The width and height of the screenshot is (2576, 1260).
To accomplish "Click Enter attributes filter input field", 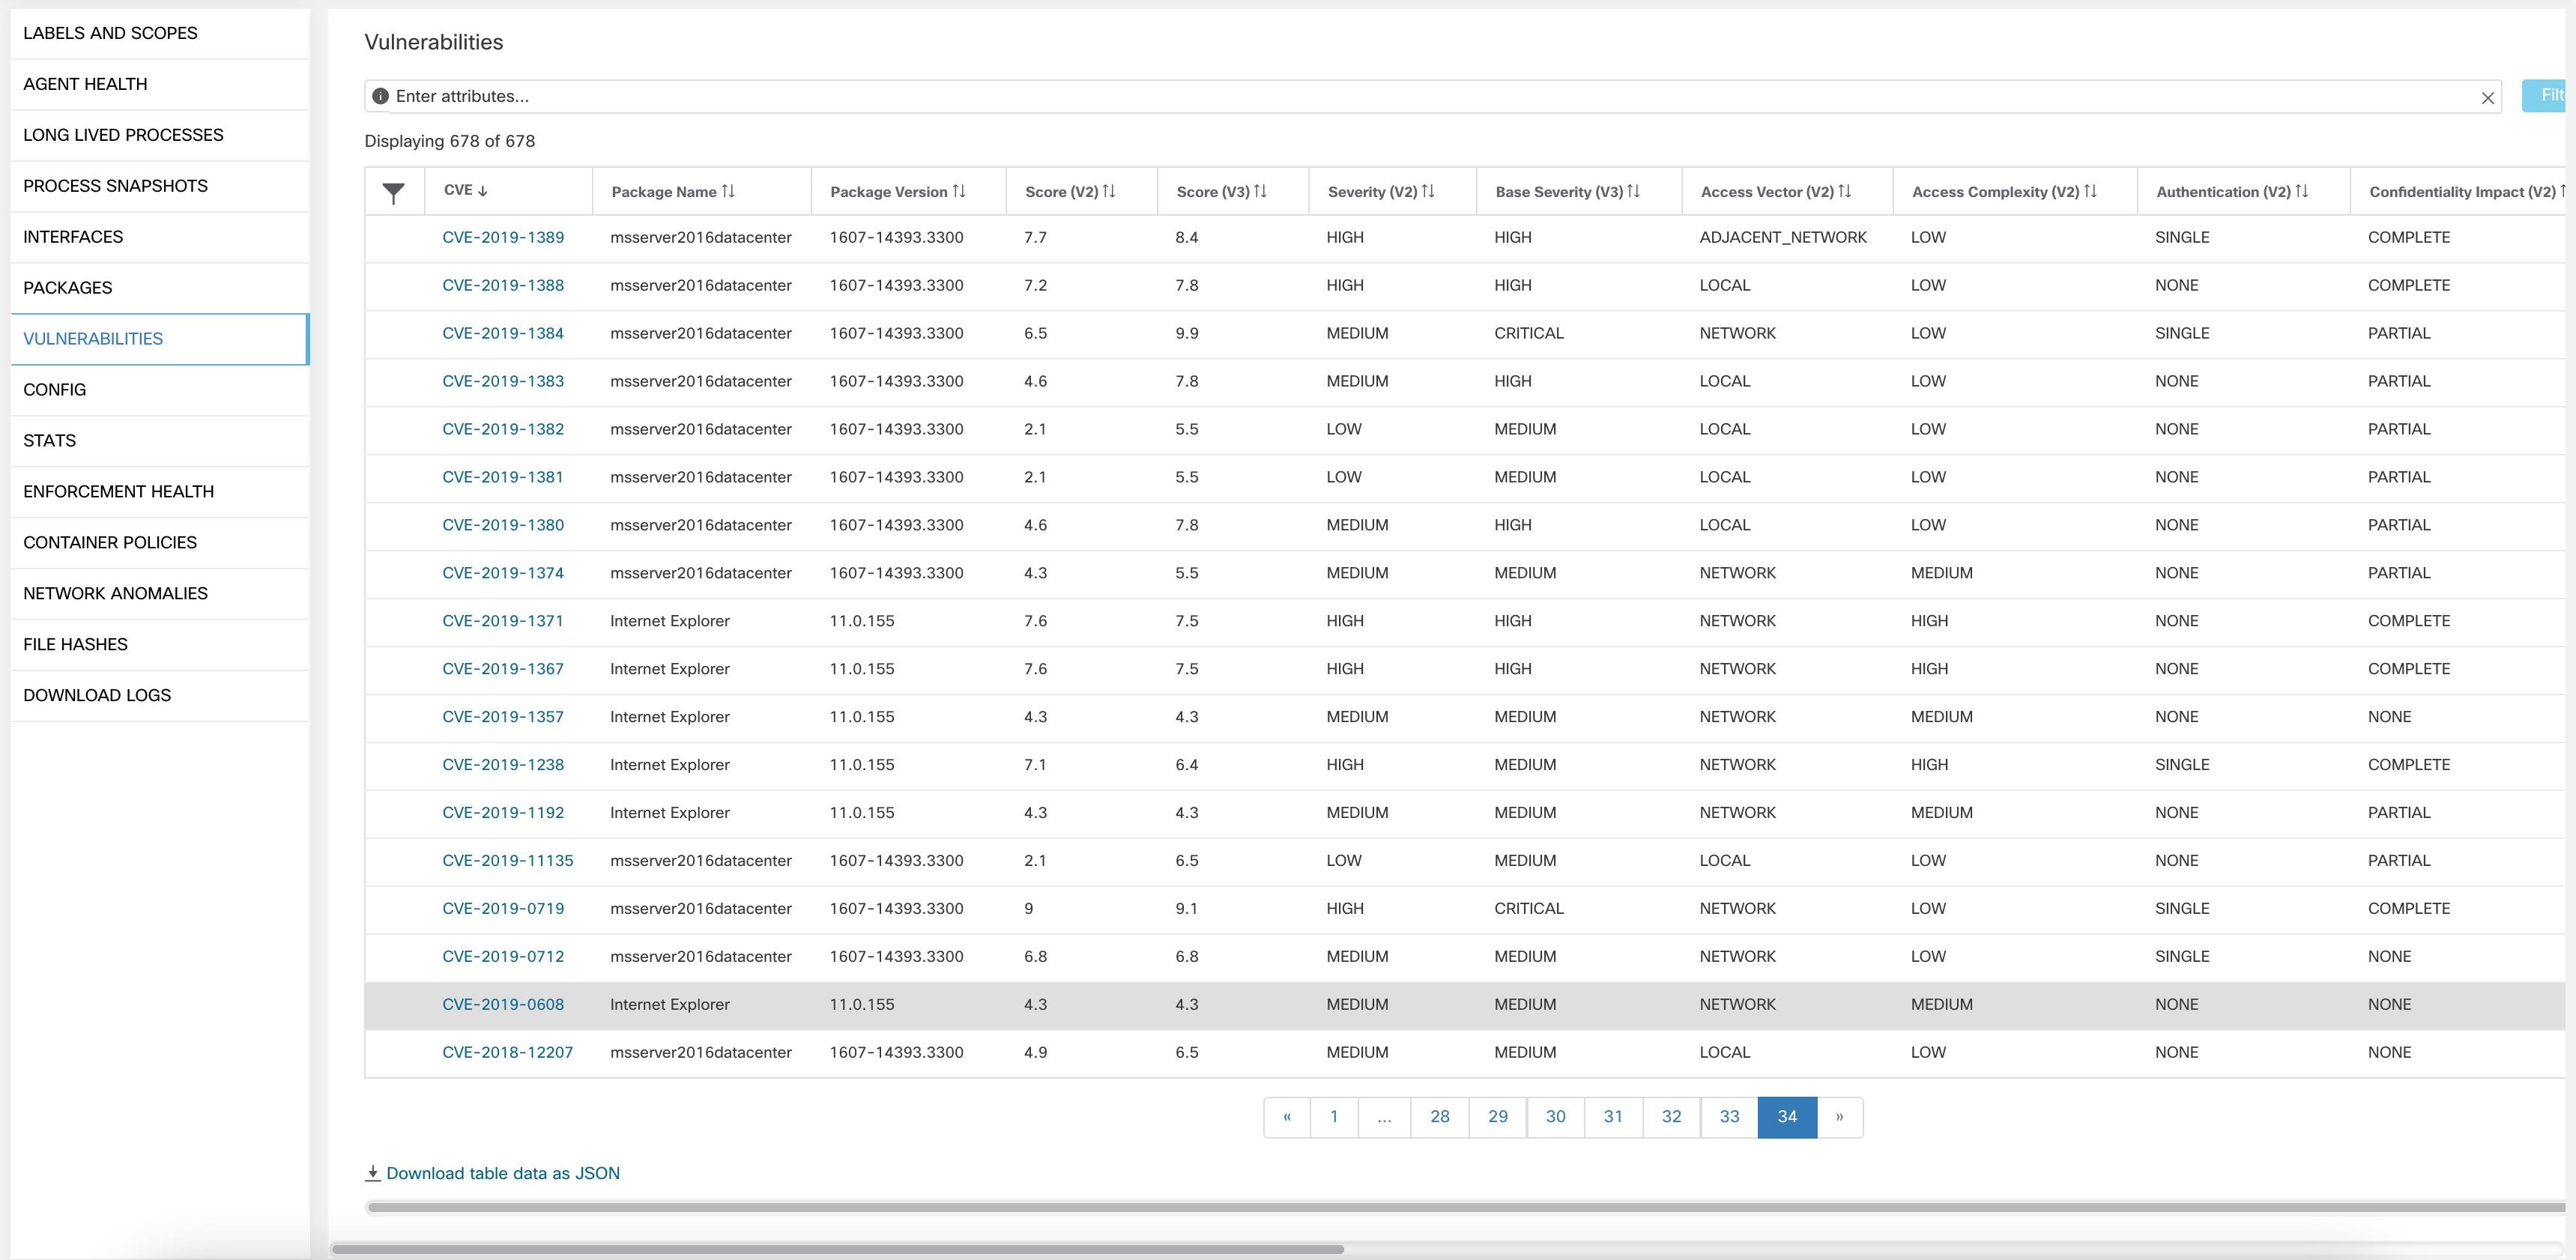I will 1427,95.
